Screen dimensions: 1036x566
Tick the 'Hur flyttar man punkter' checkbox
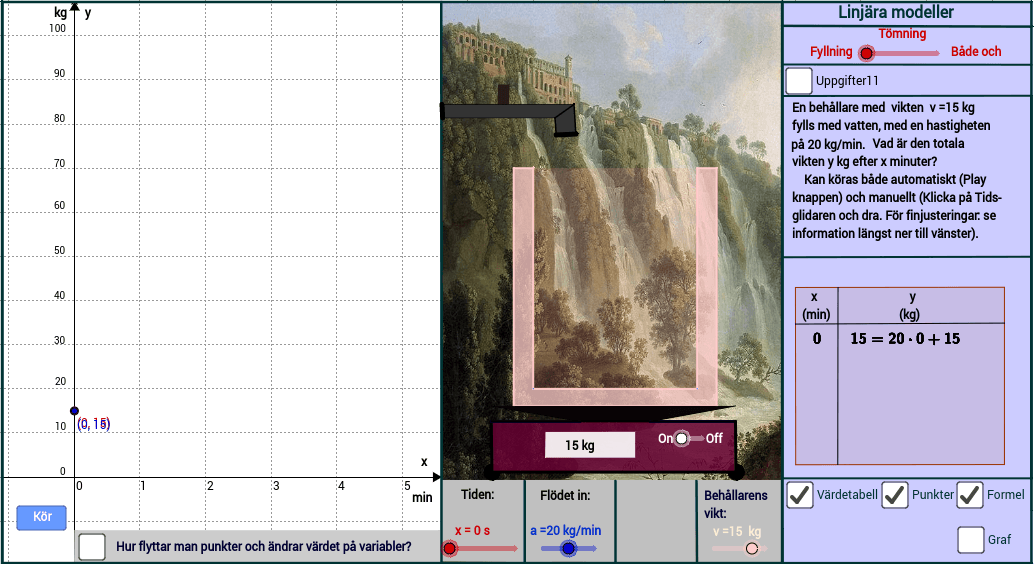91,547
